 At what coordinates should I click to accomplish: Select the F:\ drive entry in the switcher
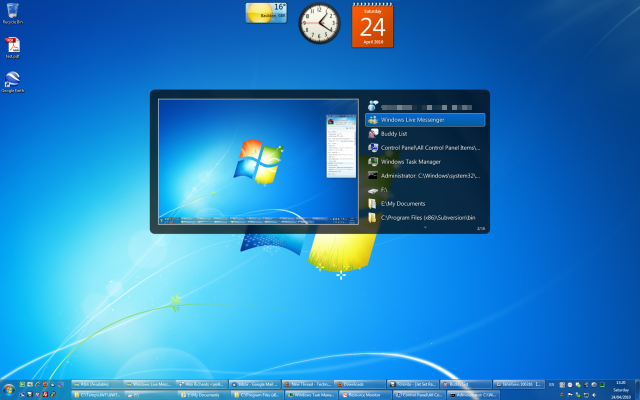point(425,190)
